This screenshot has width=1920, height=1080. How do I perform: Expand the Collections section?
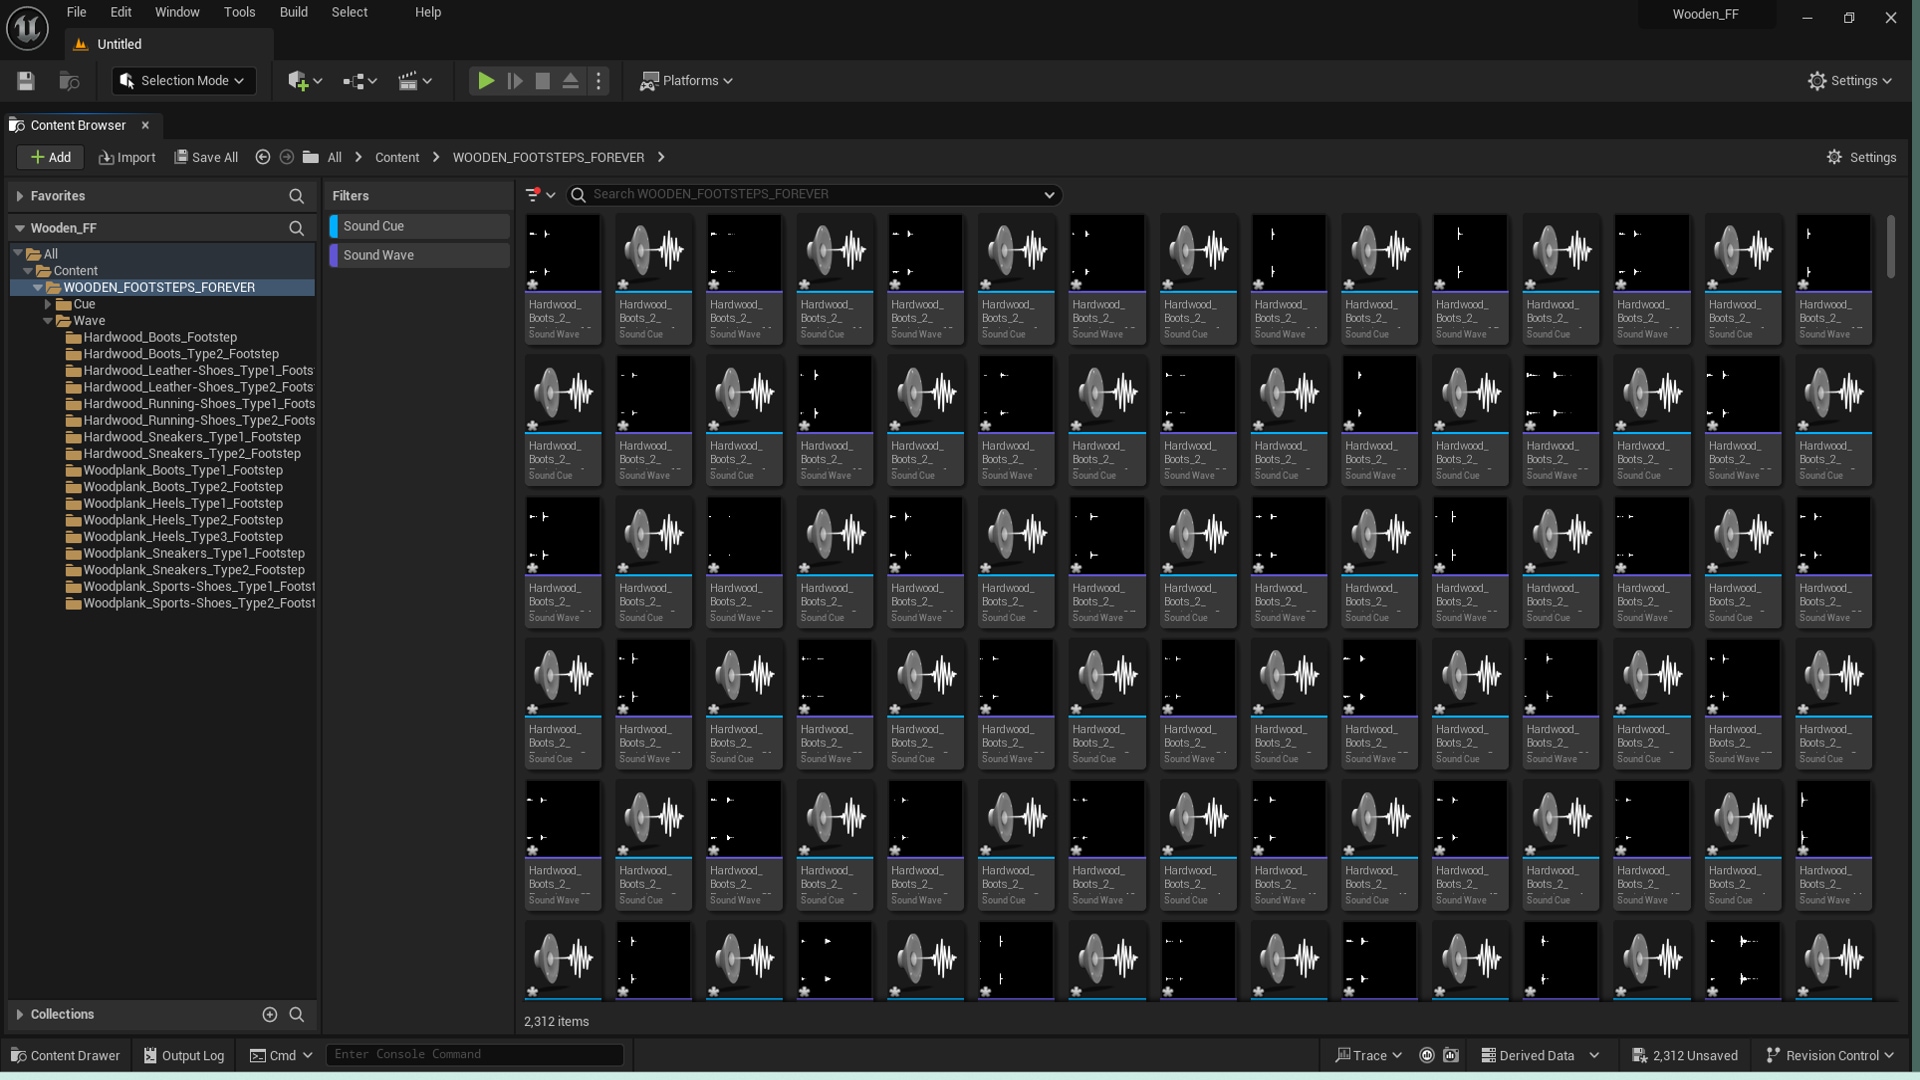tap(20, 1014)
